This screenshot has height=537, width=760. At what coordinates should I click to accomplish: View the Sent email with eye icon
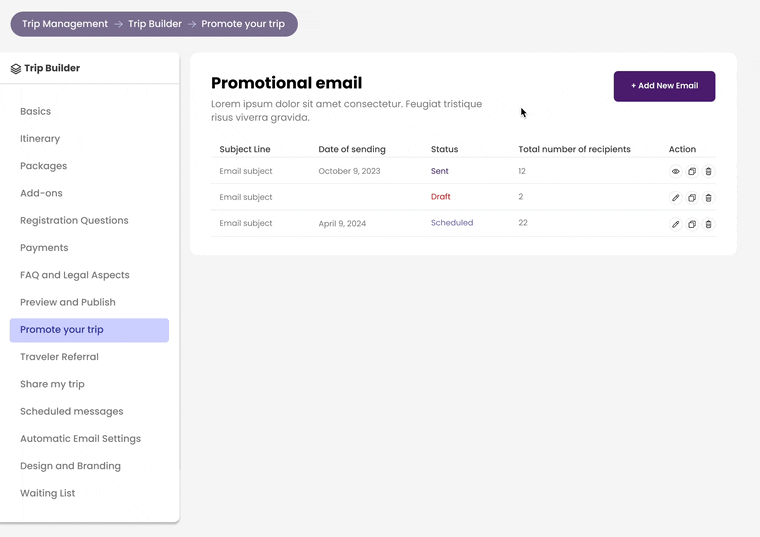click(x=675, y=172)
